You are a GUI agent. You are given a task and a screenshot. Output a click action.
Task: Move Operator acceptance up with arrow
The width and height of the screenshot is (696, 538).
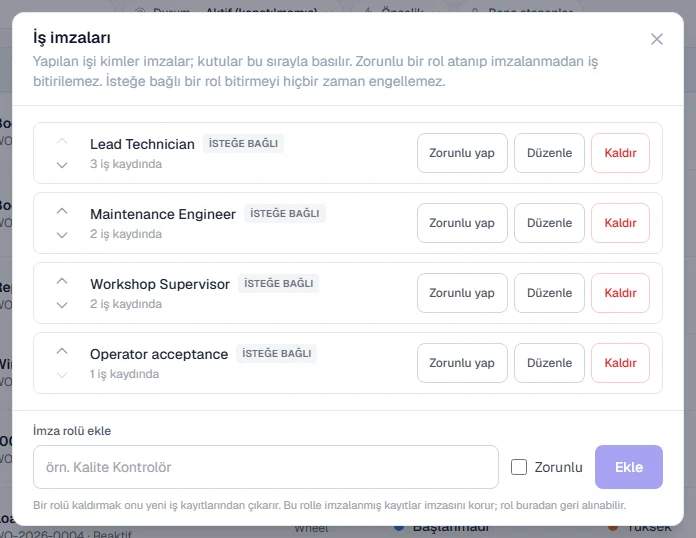point(62,351)
